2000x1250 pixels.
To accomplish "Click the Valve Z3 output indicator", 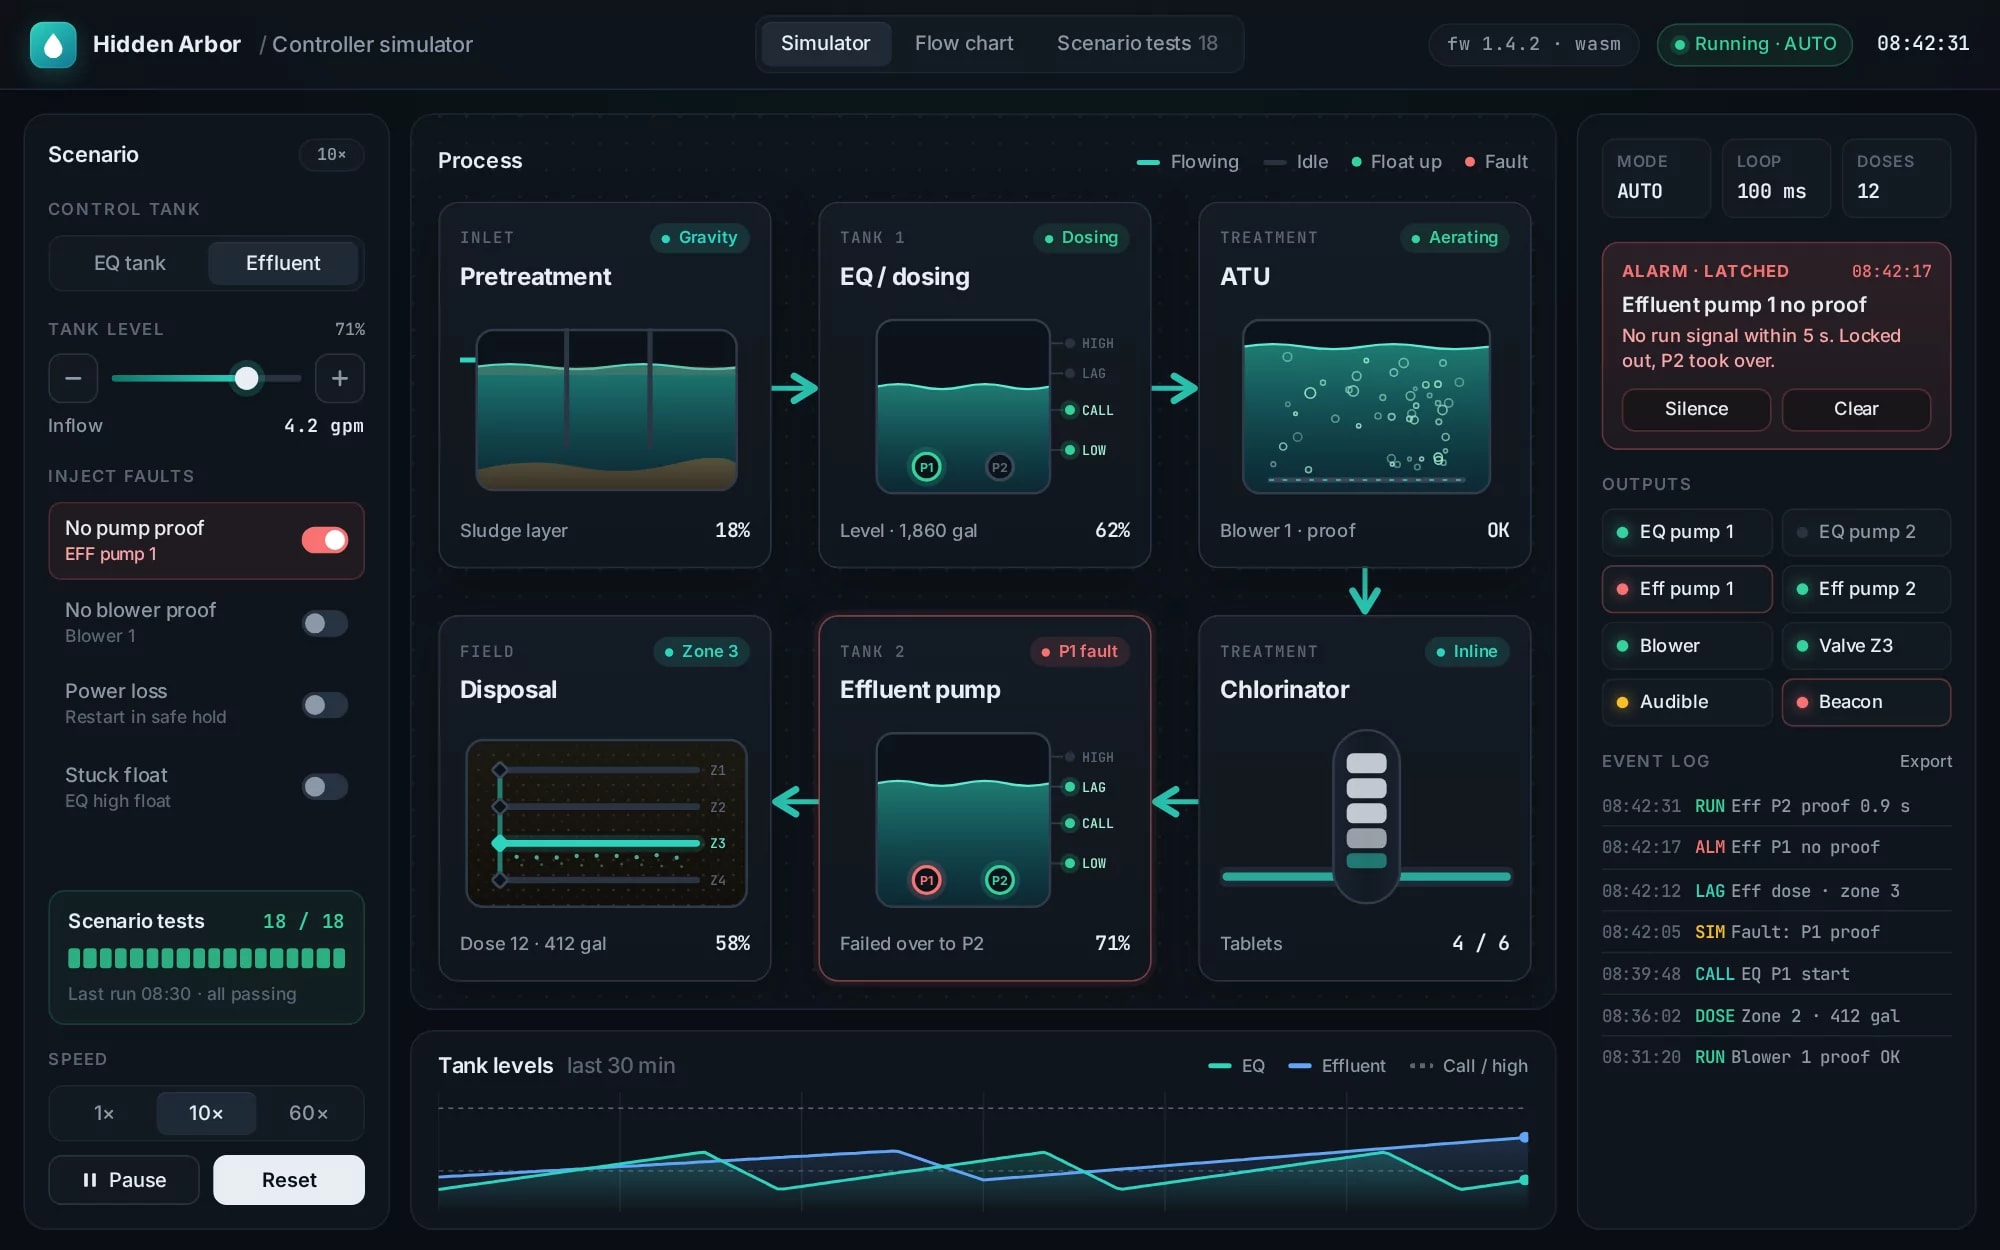I will point(1866,646).
